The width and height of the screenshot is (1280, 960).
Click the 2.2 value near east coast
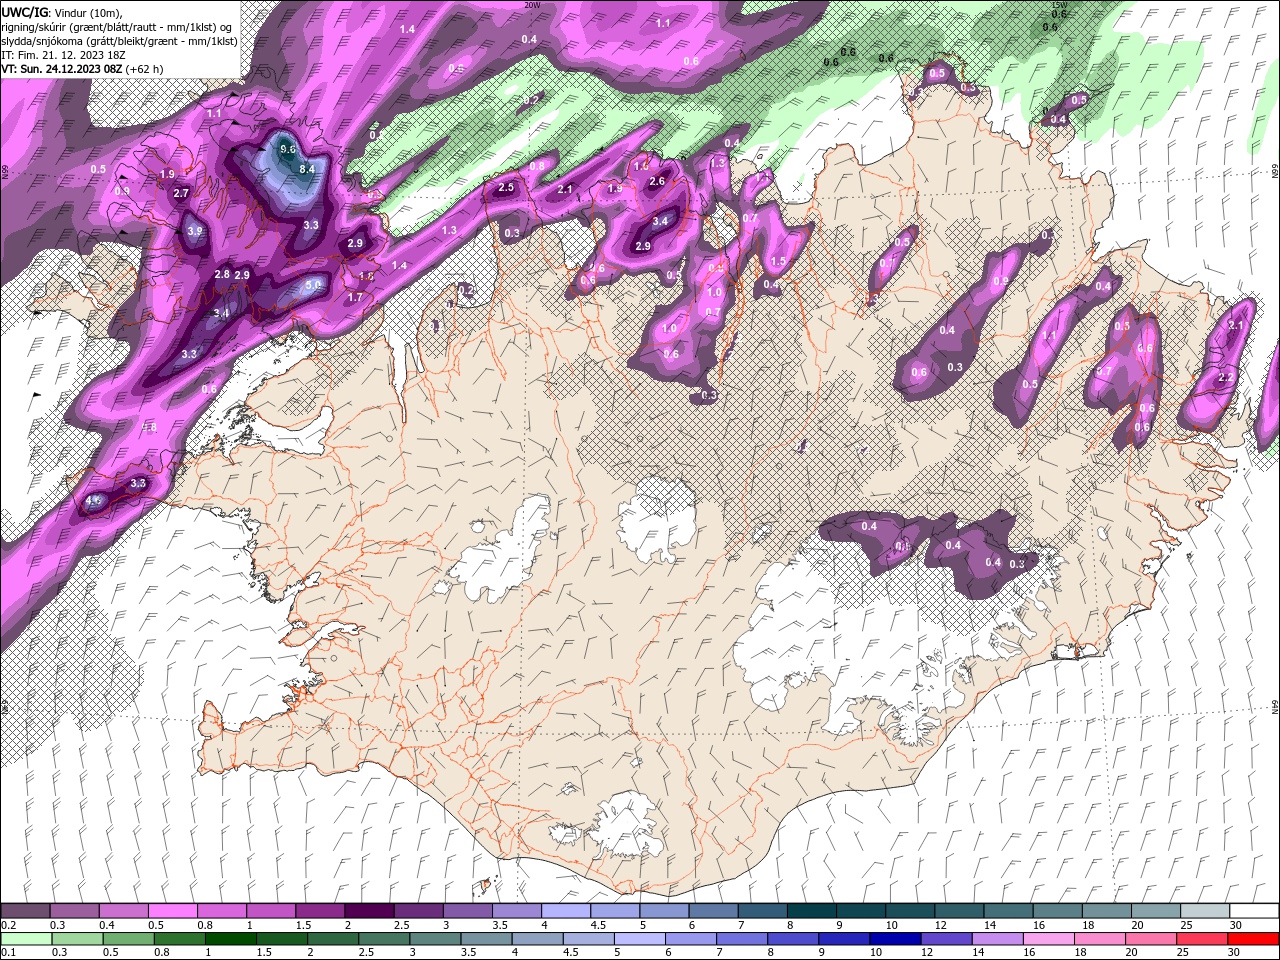click(x=1227, y=377)
